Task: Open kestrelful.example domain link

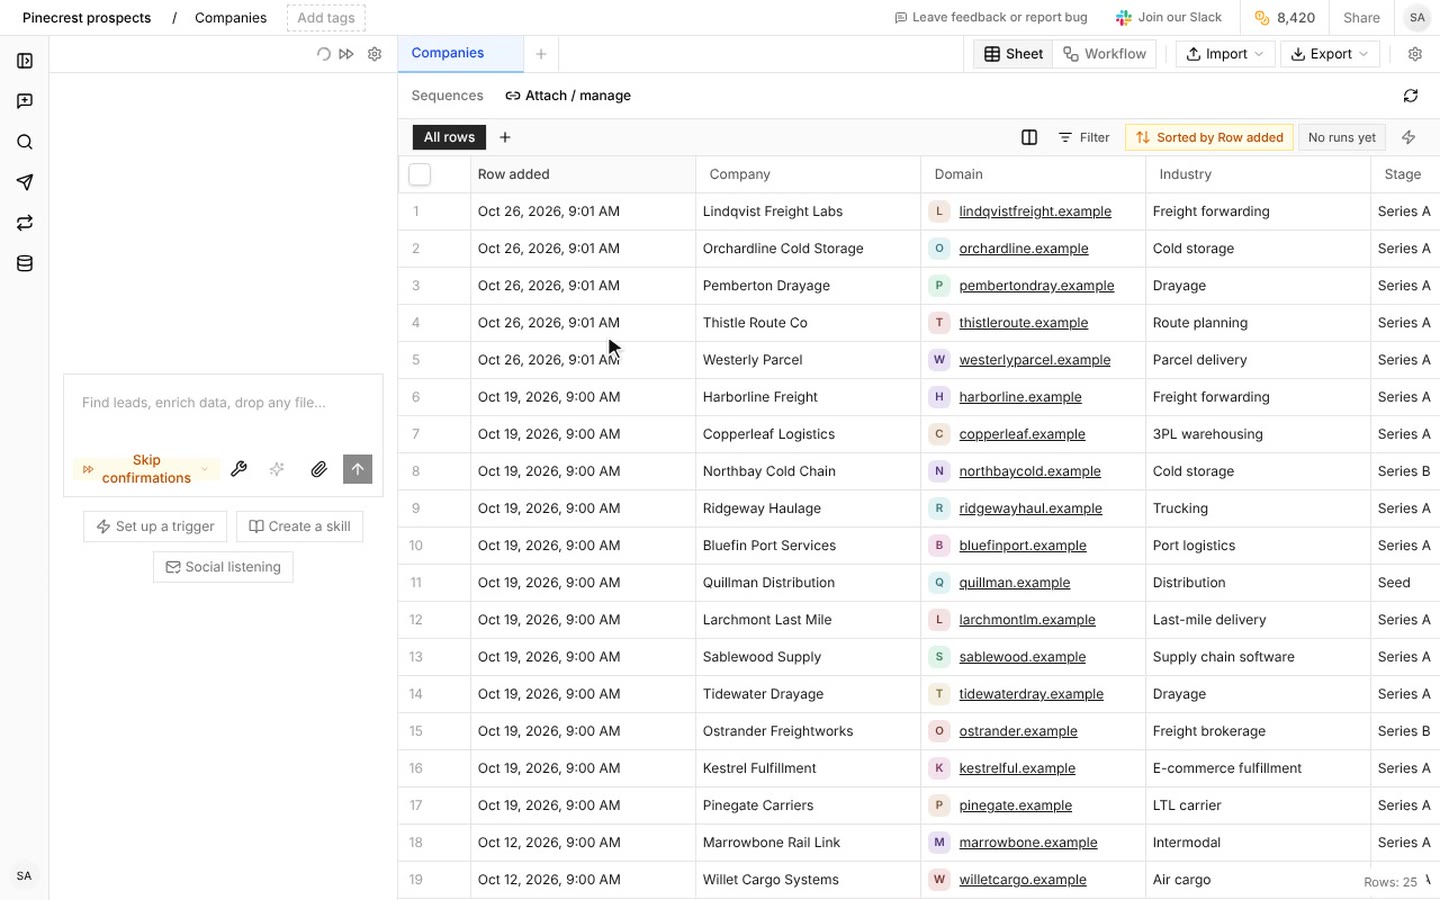Action: 1017,768
